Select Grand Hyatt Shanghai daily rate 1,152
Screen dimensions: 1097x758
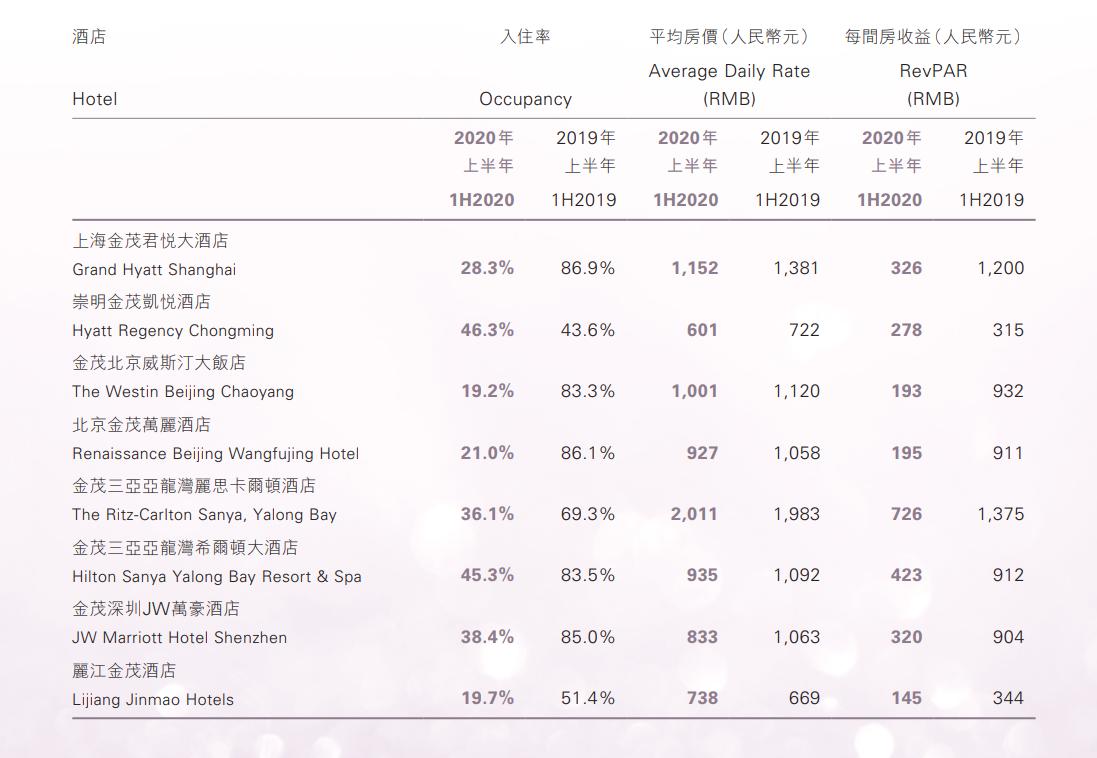[695, 268]
